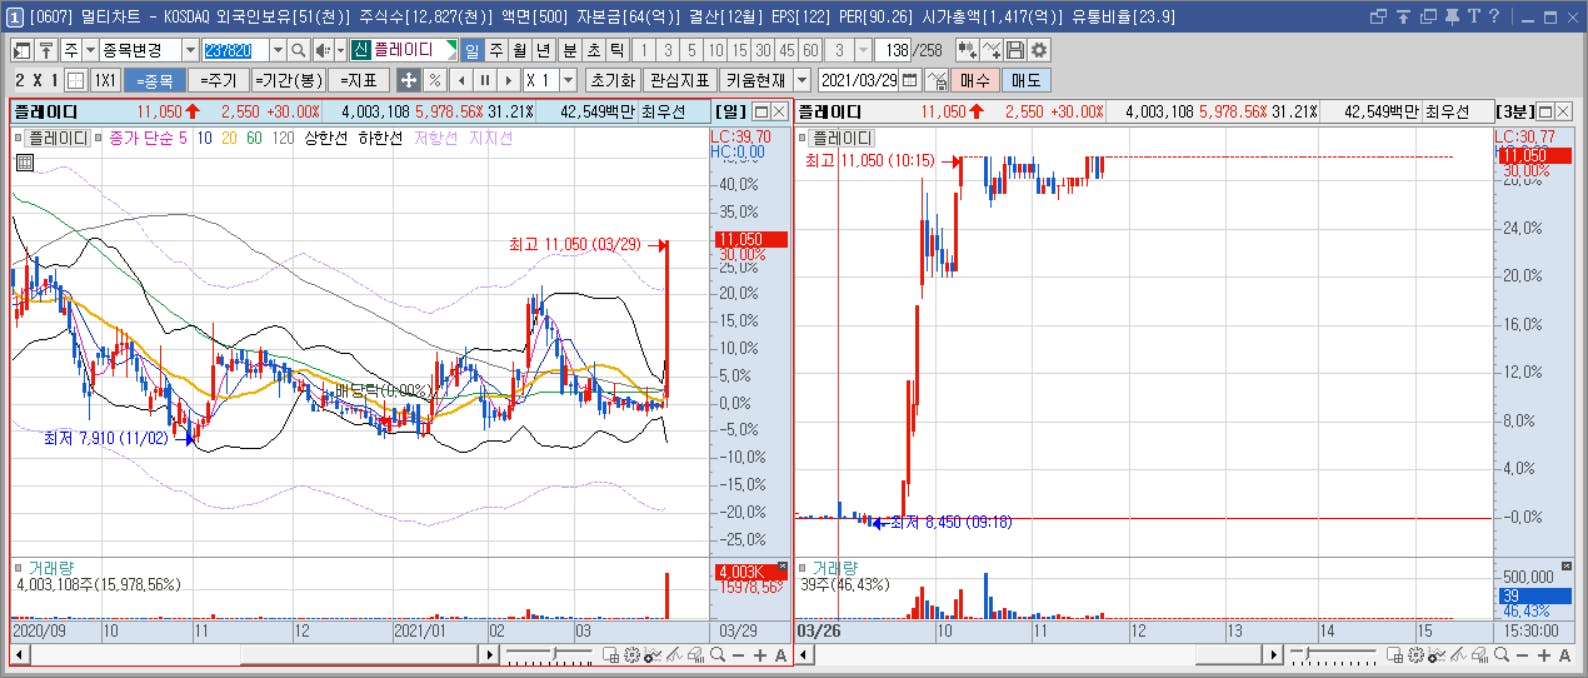Open chart settings gear icon
1588x678 pixels.
click(1039, 50)
